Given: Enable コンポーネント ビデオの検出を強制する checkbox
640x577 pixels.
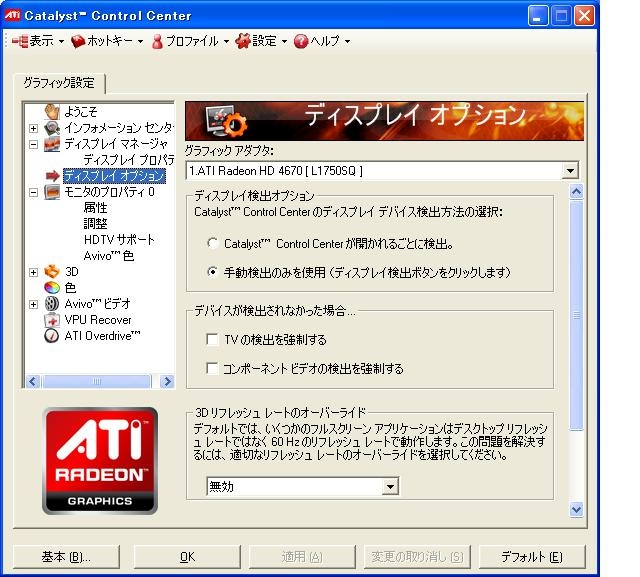Looking at the screenshot, I should tap(212, 368).
